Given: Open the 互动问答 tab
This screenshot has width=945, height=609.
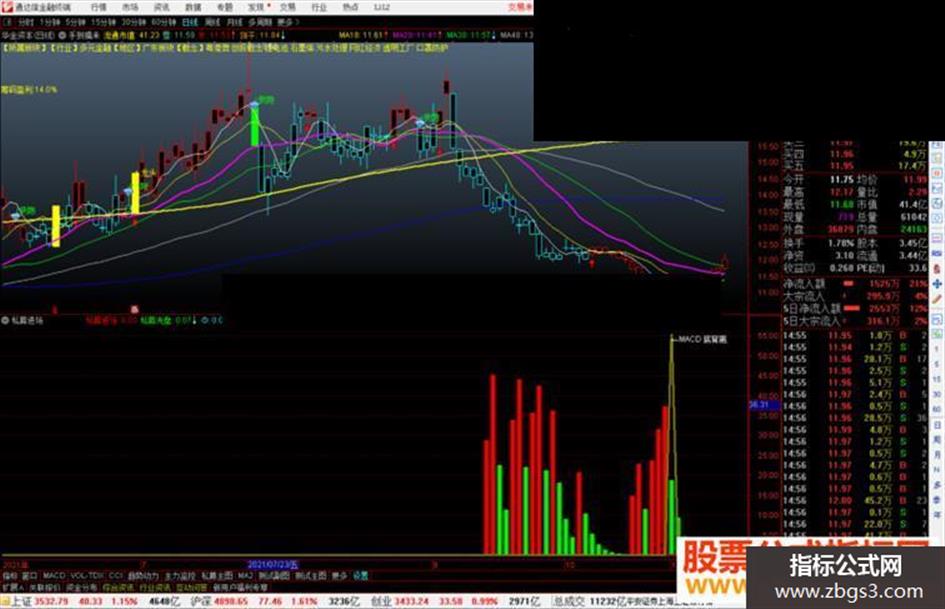Looking at the screenshot, I should tap(192, 587).
